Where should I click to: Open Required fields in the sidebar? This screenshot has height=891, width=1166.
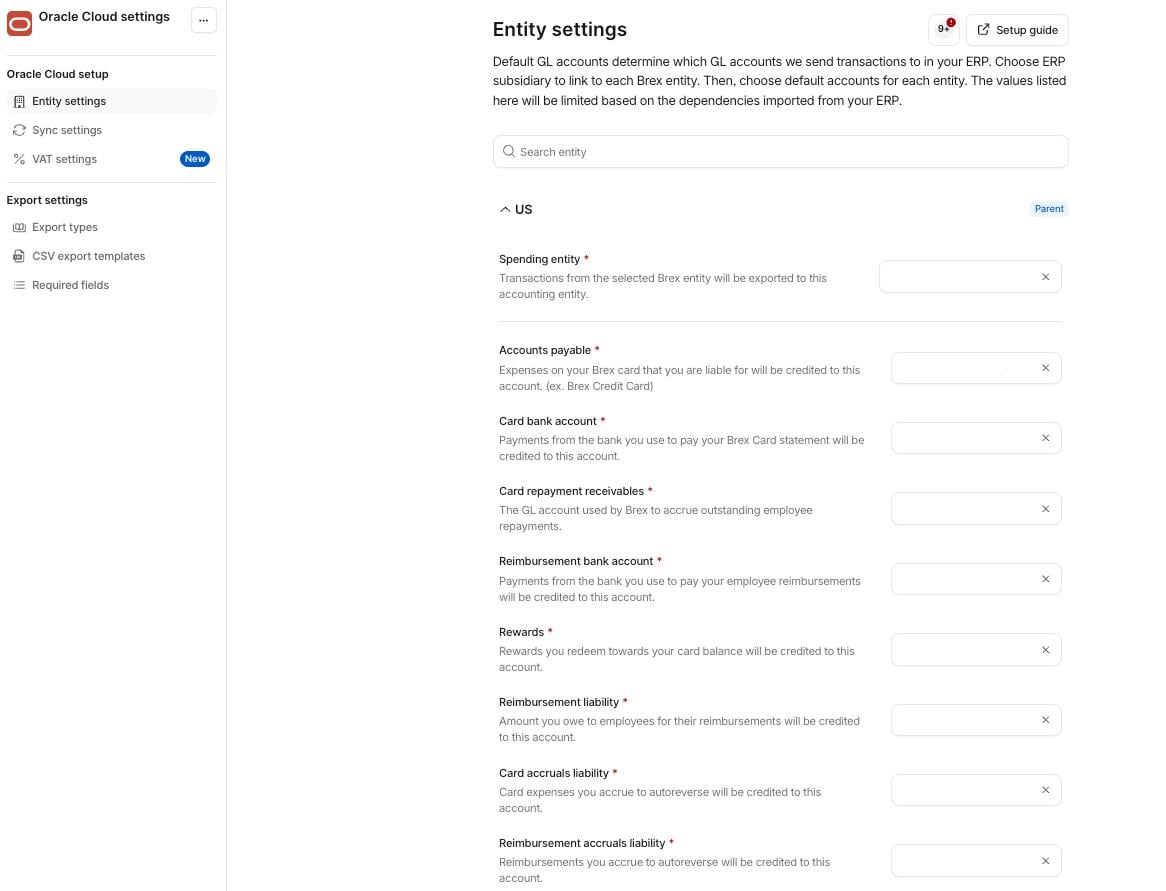pyautogui.click(x=112, y=286)
